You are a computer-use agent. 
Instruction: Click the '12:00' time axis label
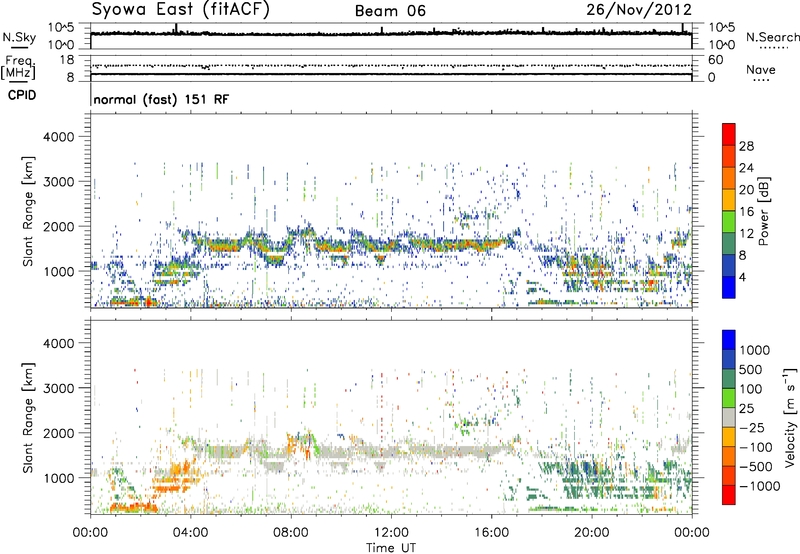(391, 533)
